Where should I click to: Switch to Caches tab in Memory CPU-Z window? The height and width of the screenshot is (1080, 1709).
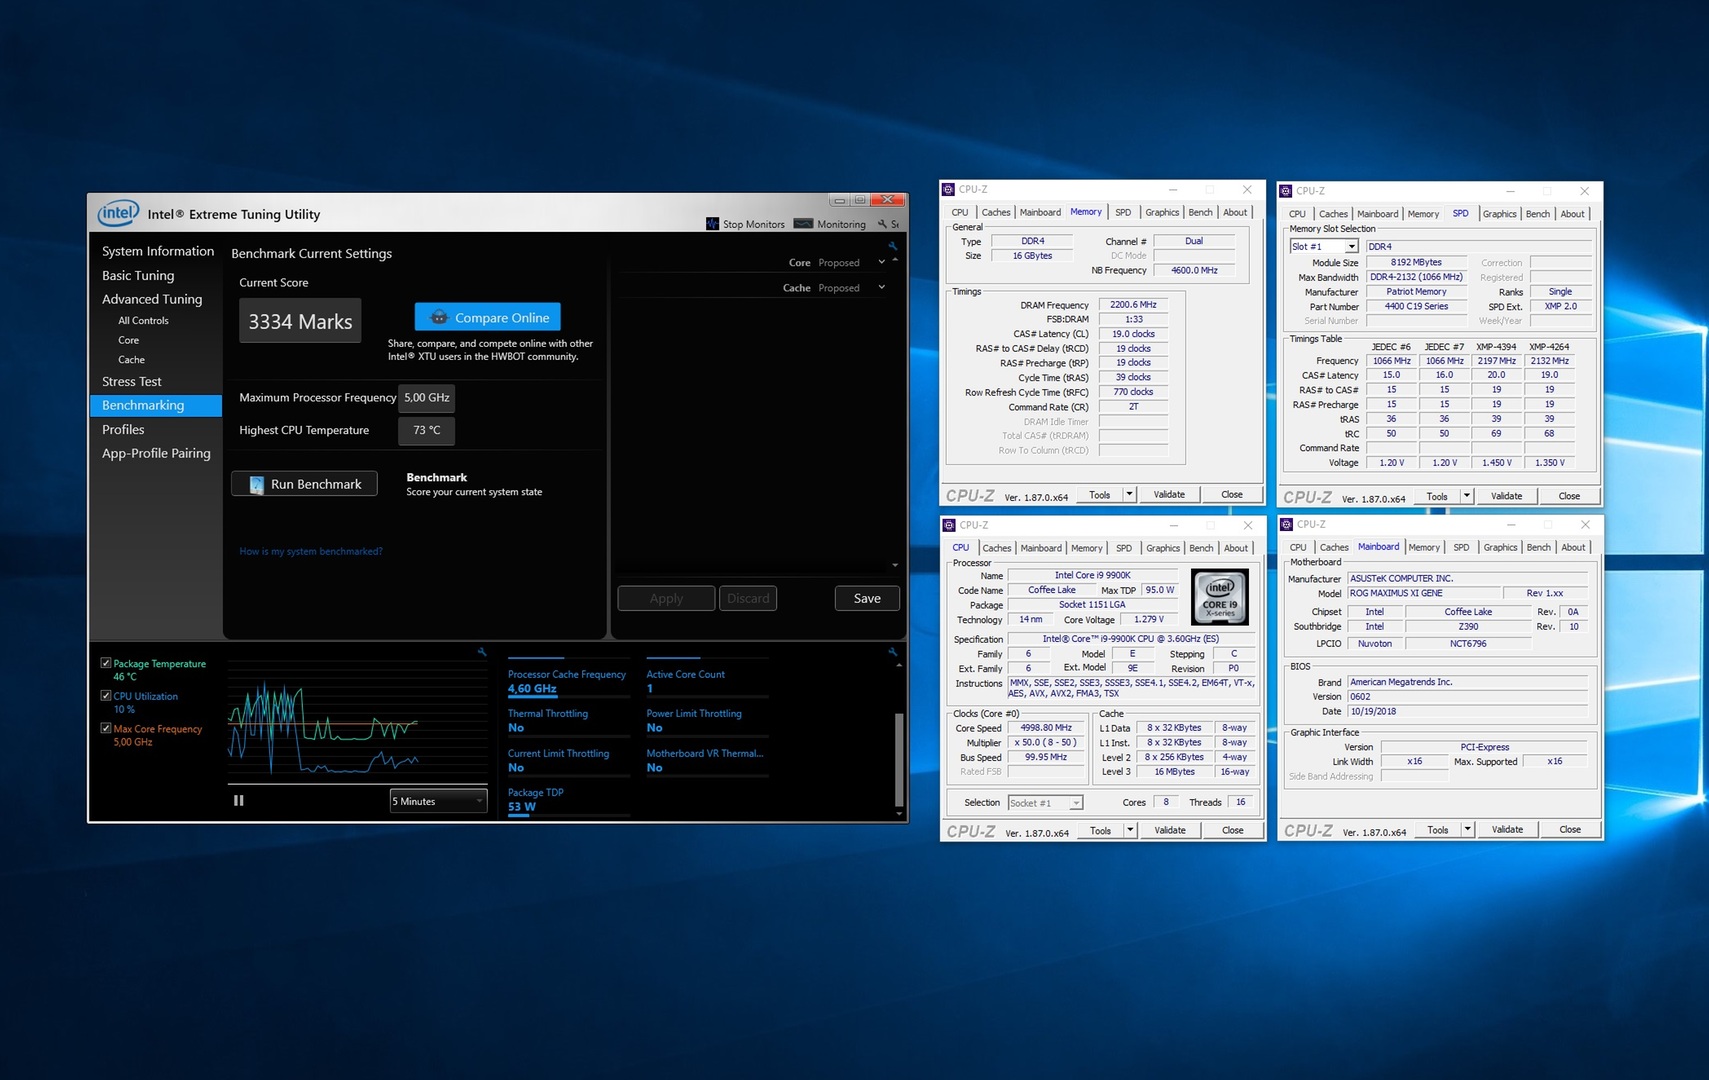pos(996,212)
